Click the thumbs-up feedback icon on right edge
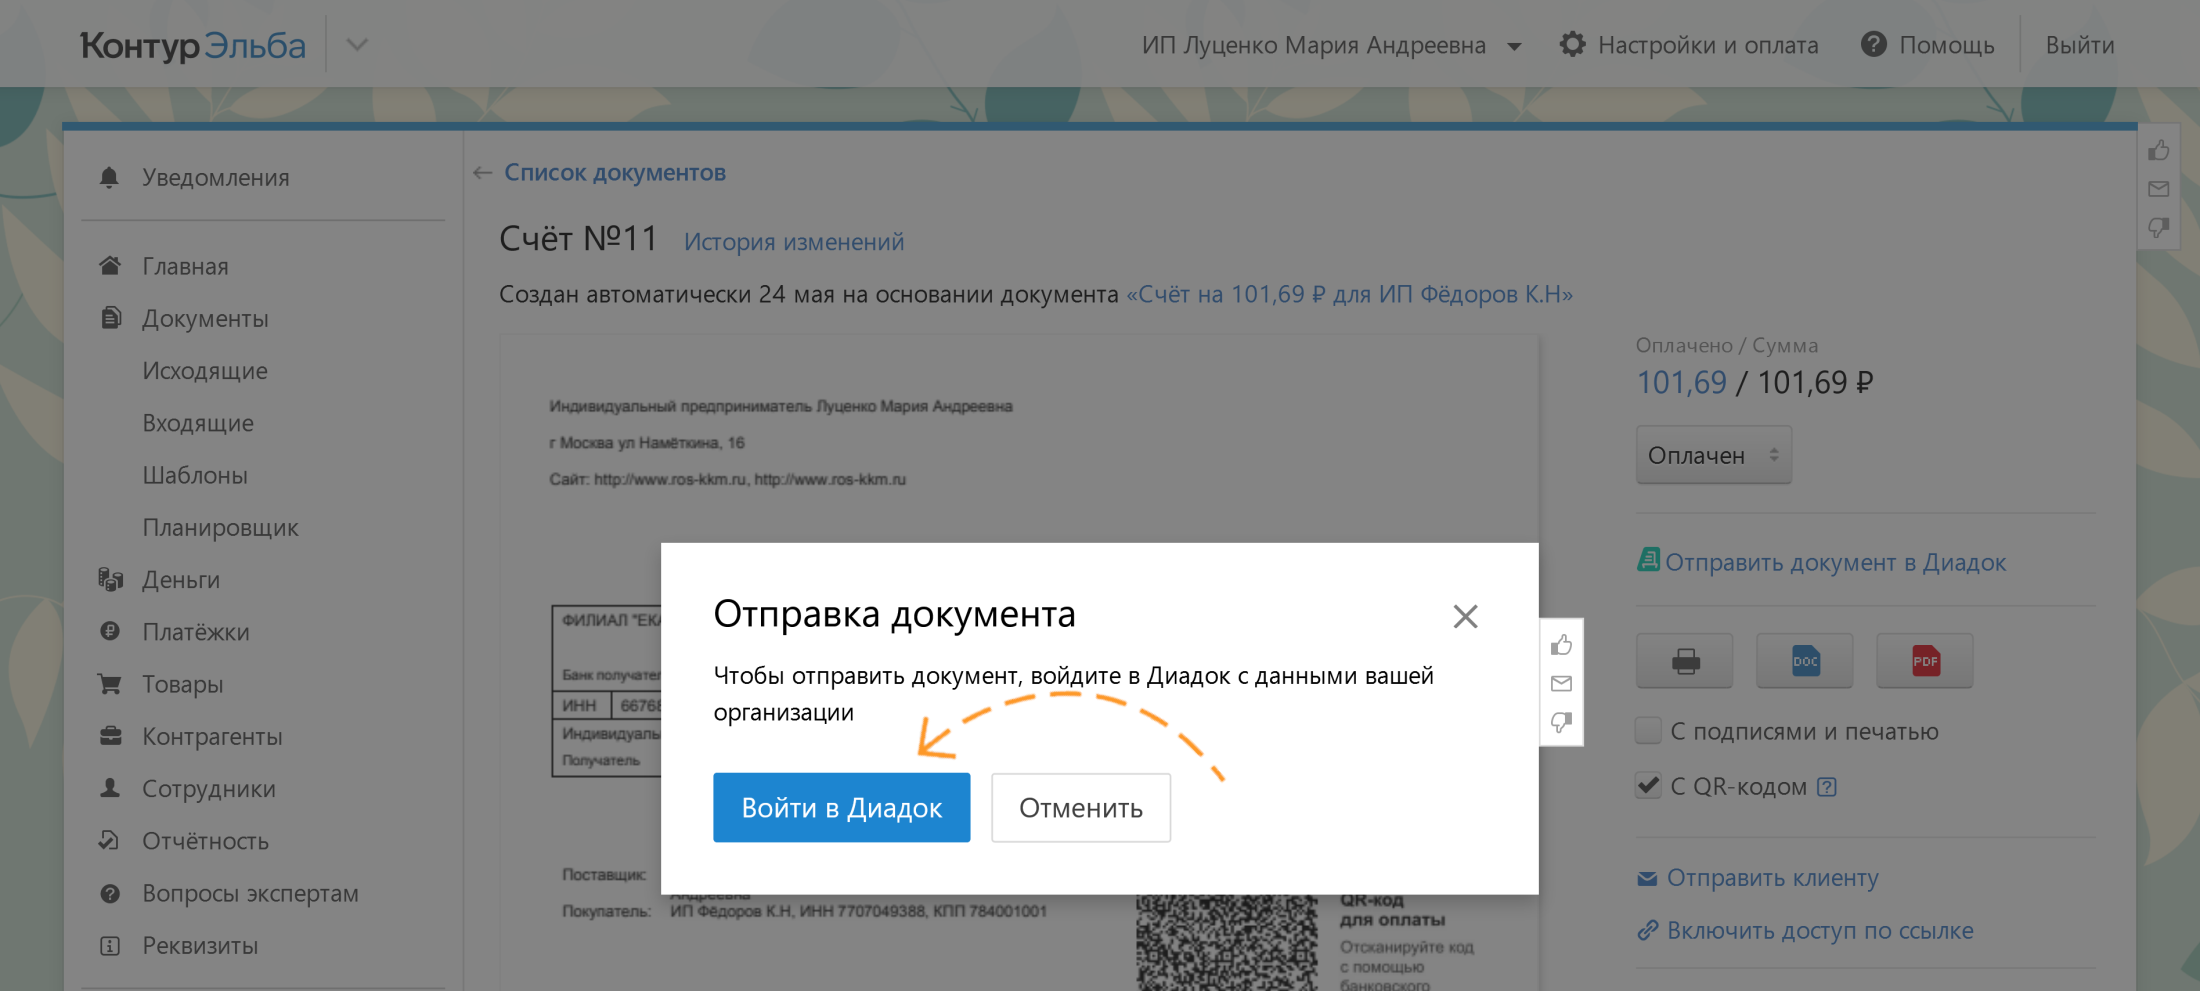 [x=2158, y=149]
